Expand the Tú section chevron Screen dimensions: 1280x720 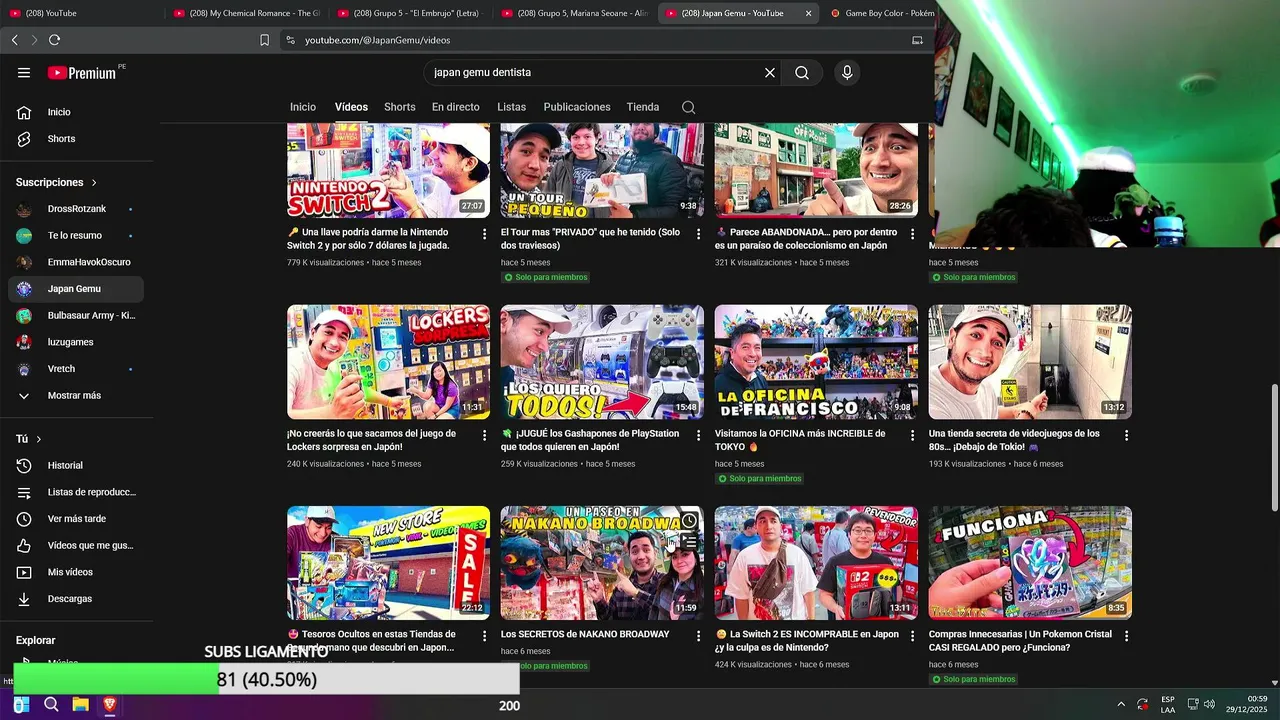39,439
